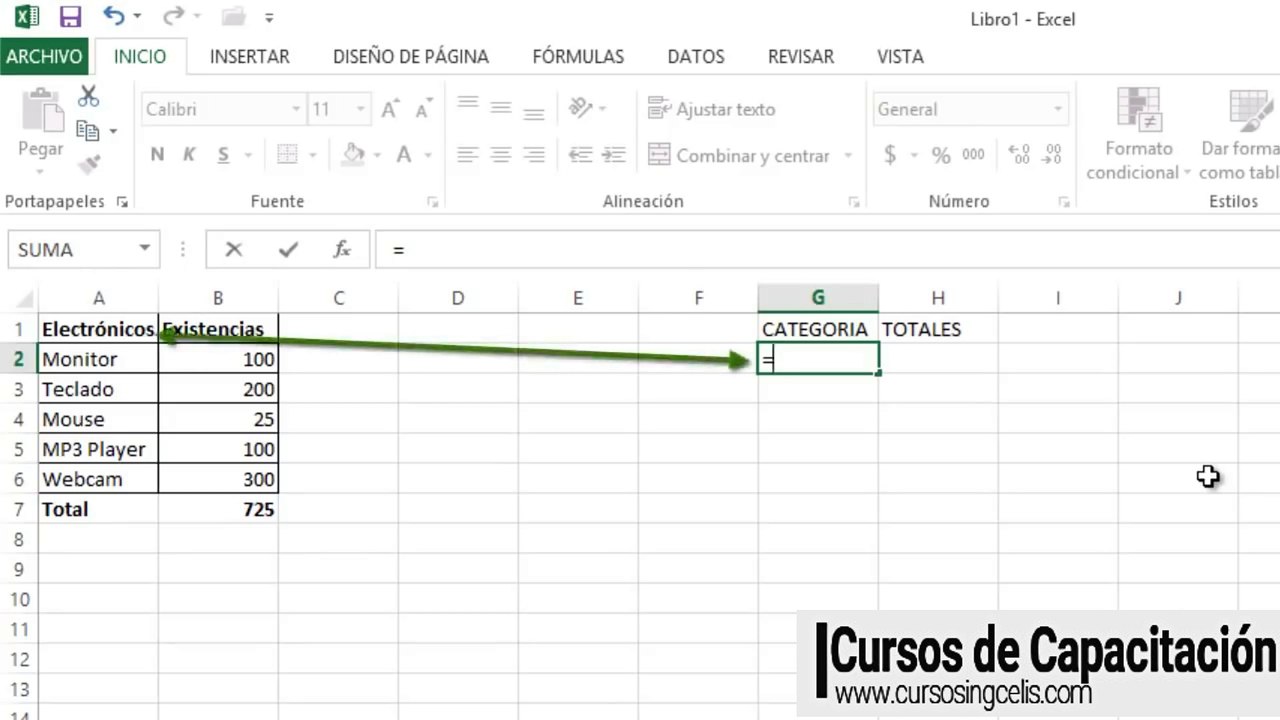Click the Undo arrow icon
This screenshot has height=720, width=1280.
[114, 16]
